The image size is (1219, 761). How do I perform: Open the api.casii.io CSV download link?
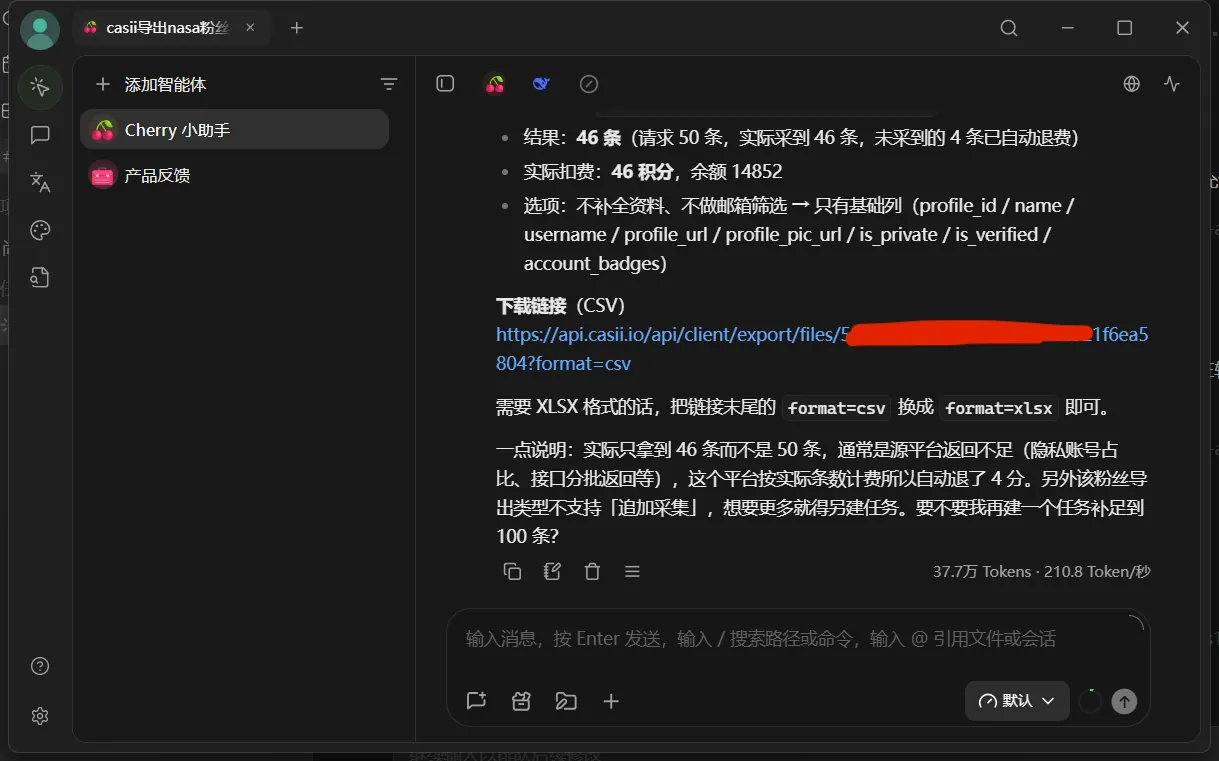point(822,349)
